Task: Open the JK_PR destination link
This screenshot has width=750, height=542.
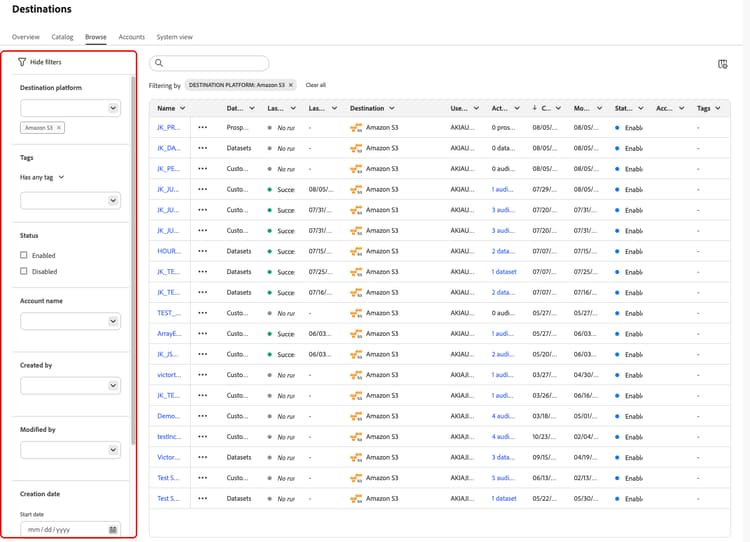Action: coord(169,128)
